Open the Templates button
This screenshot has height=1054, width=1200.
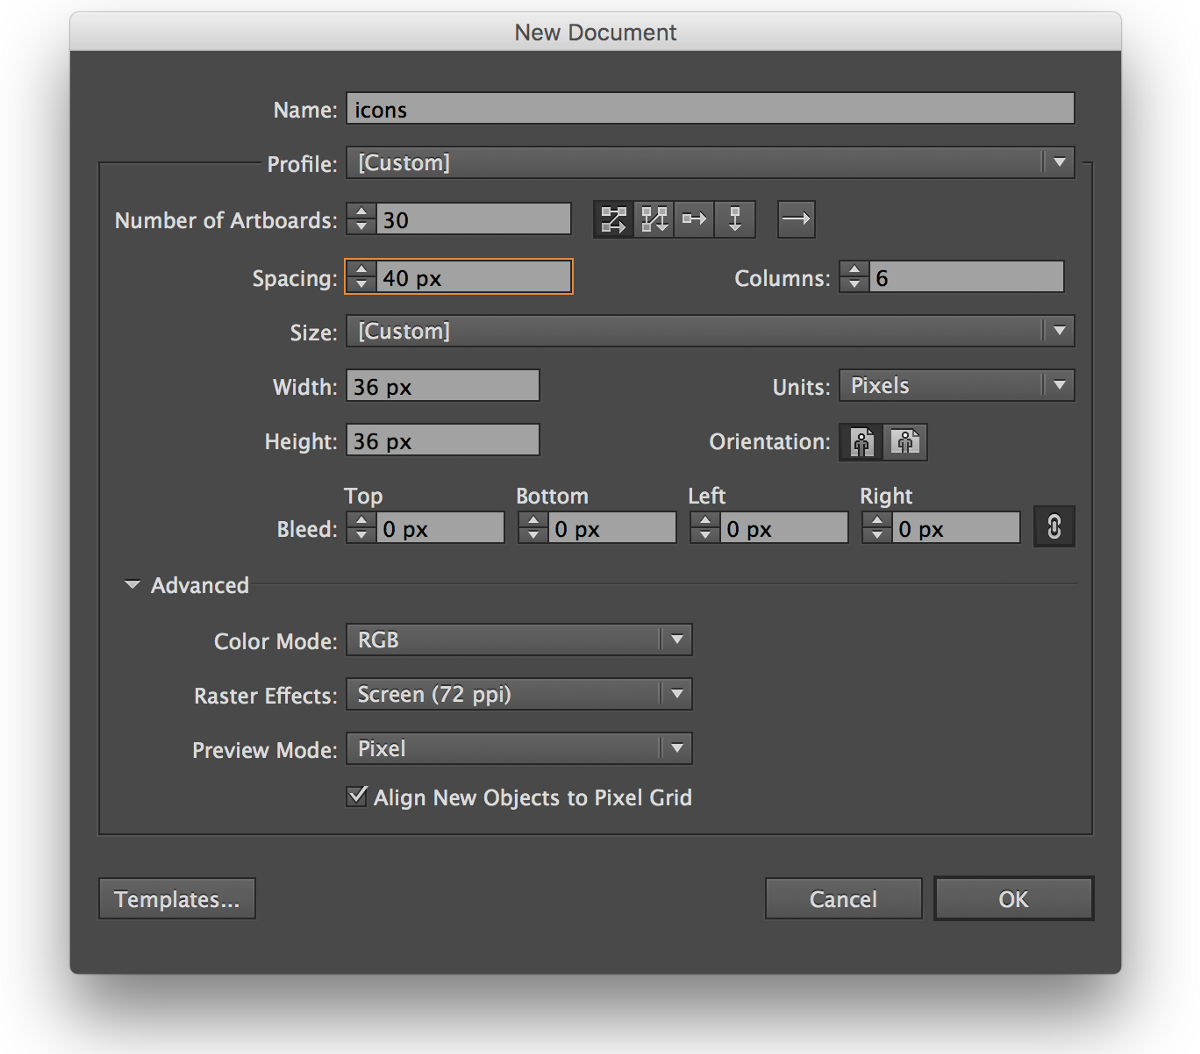click(x=177, y=899)
